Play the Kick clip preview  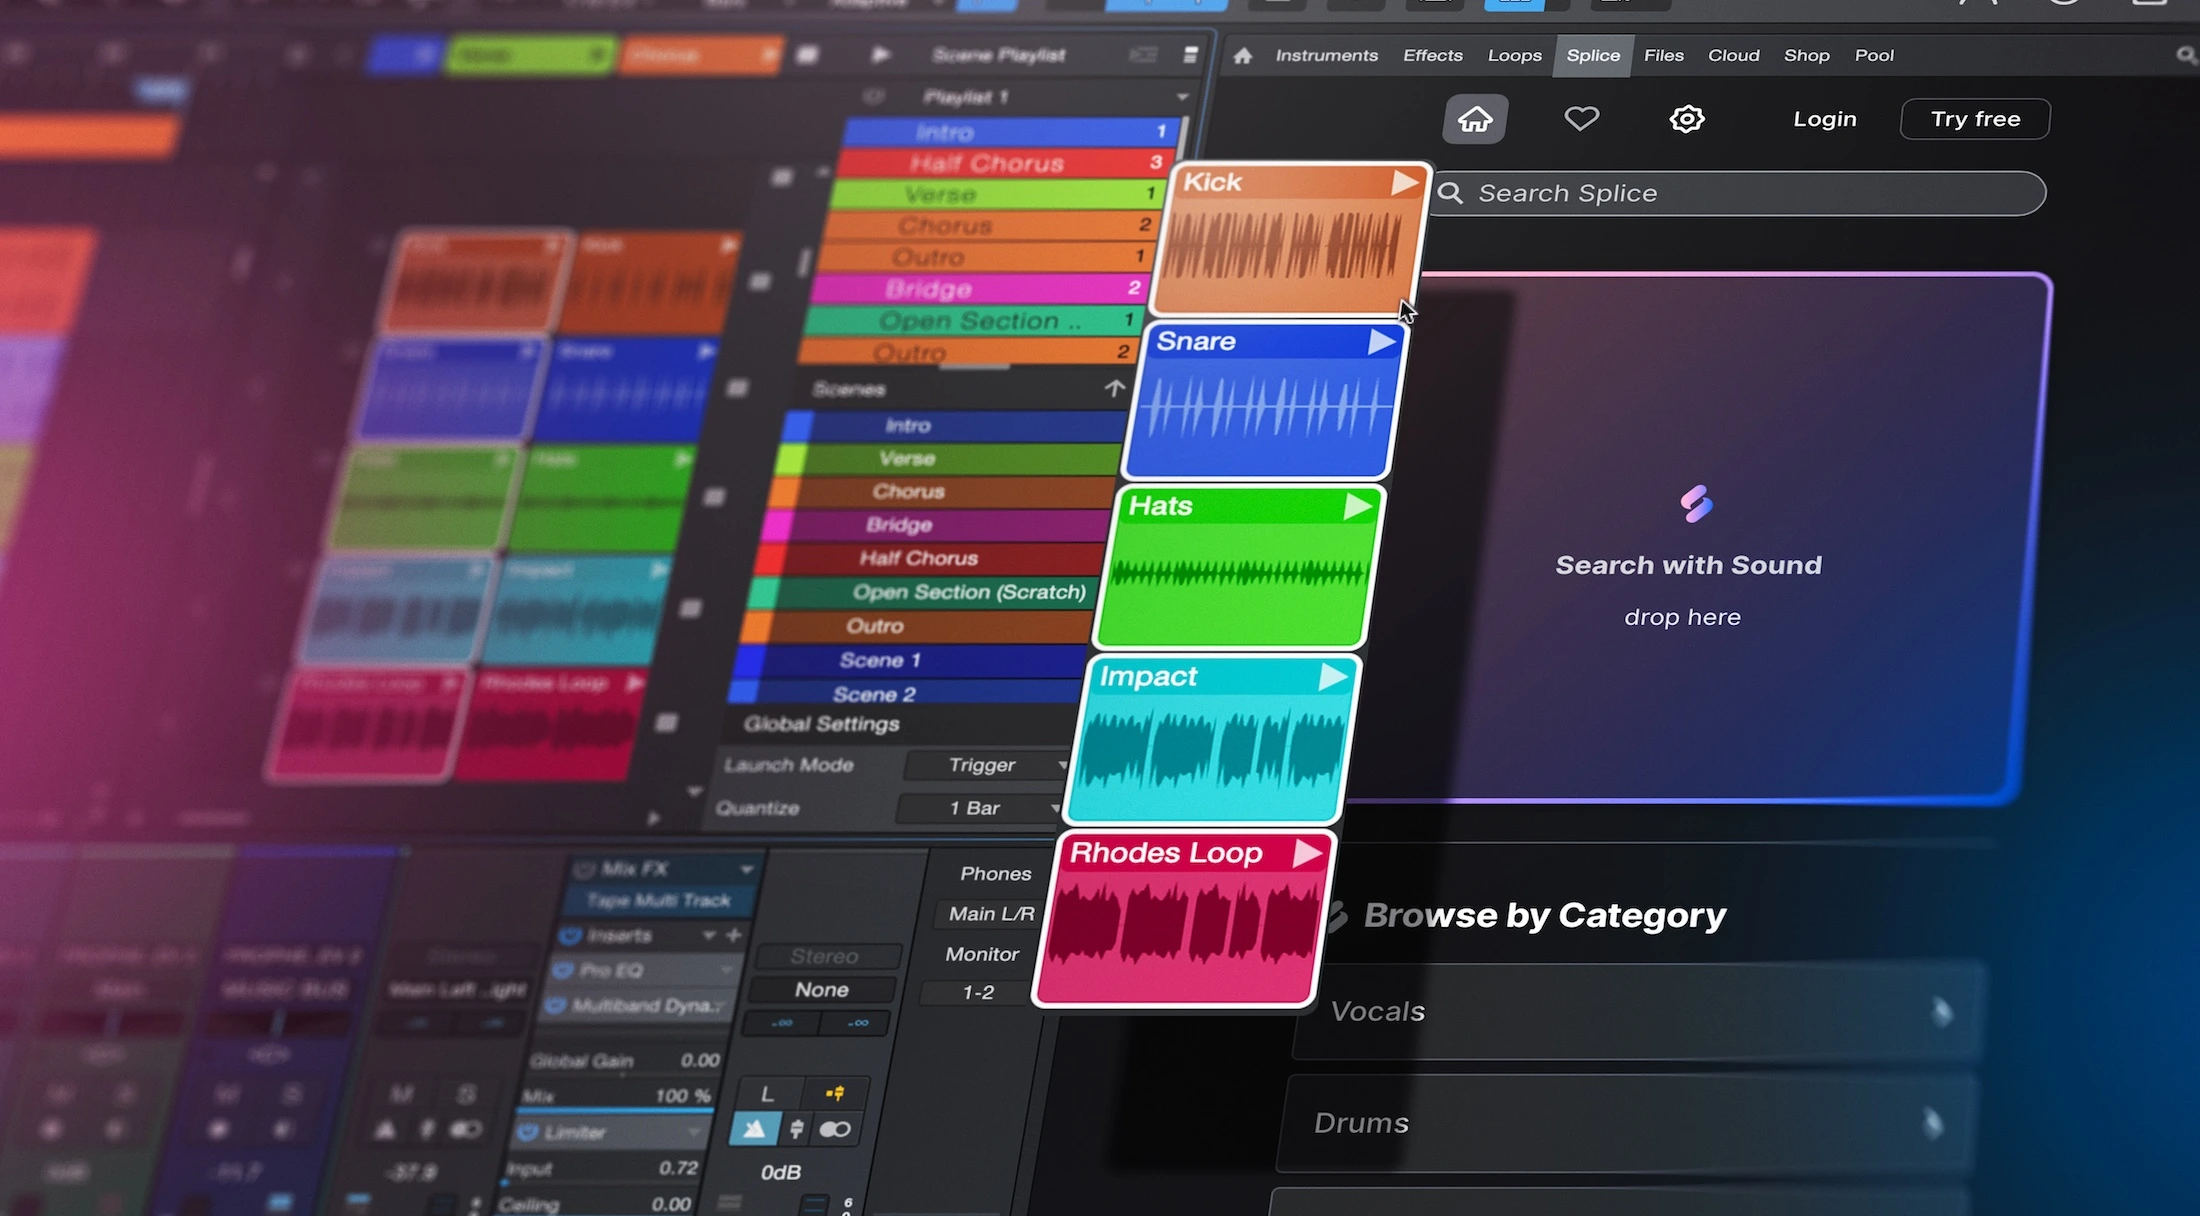coord(1404,183)
